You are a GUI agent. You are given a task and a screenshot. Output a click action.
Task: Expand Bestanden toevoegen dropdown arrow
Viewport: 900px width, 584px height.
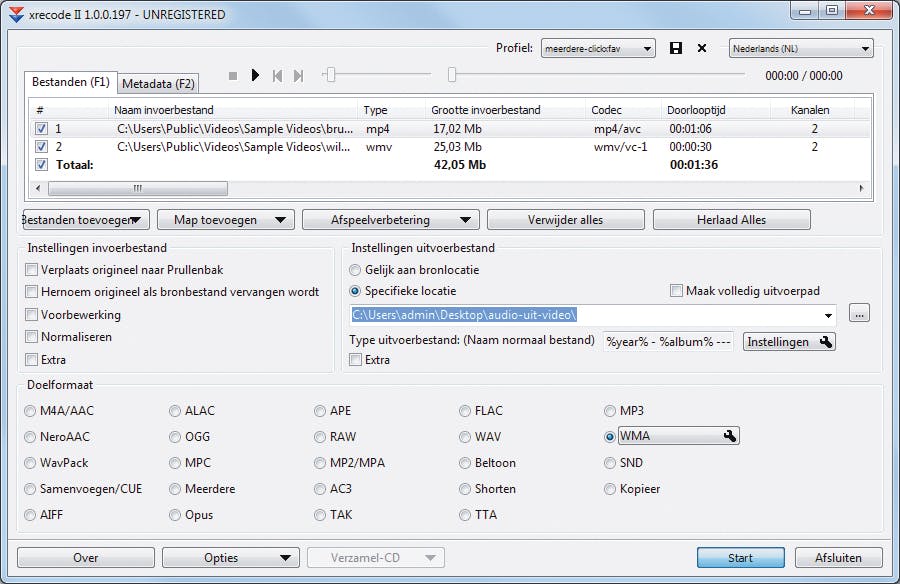136,220
